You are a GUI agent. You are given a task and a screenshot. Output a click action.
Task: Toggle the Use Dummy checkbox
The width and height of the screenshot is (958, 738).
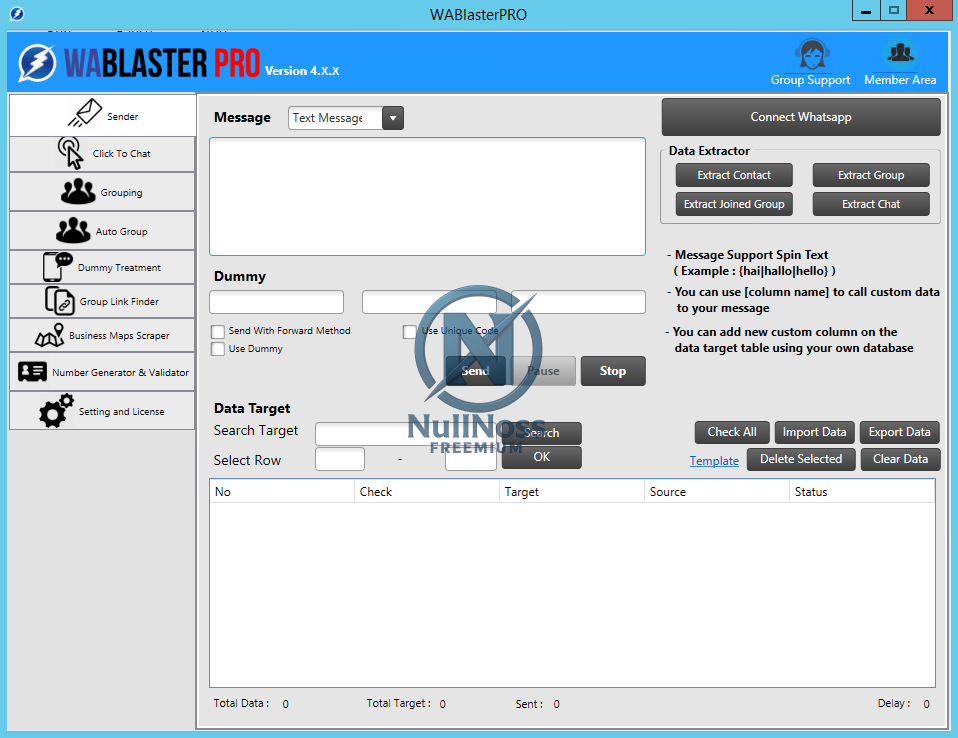[x=218, y=349]
